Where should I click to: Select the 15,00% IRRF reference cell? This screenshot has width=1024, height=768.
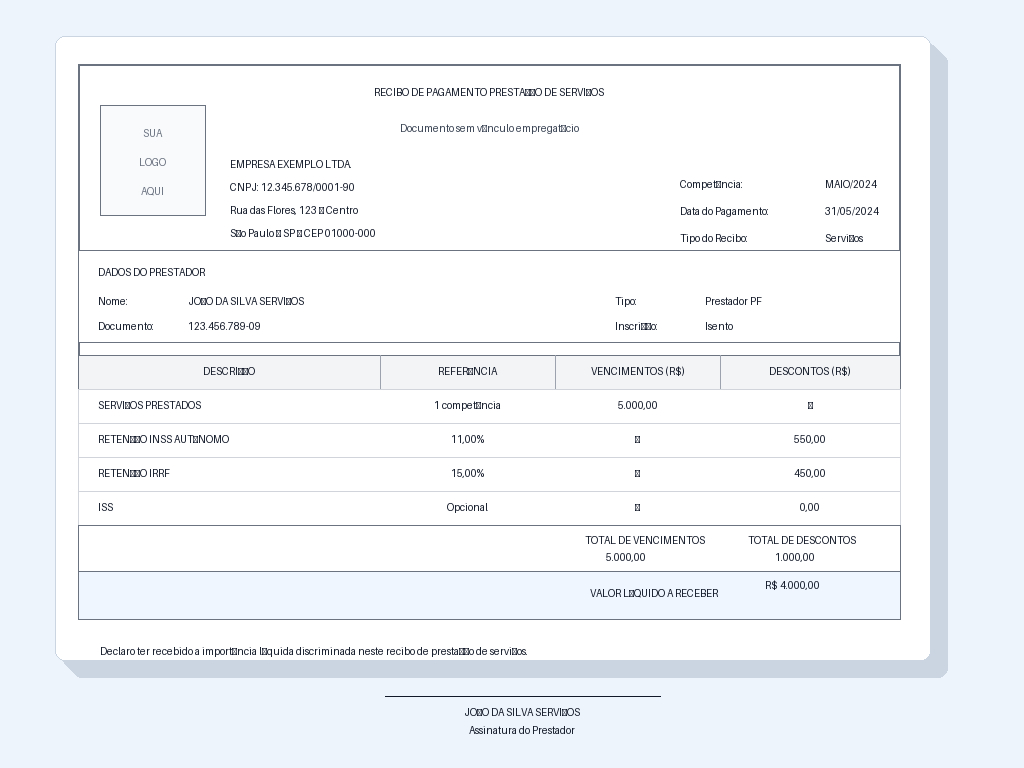click(x=468, y=473)
